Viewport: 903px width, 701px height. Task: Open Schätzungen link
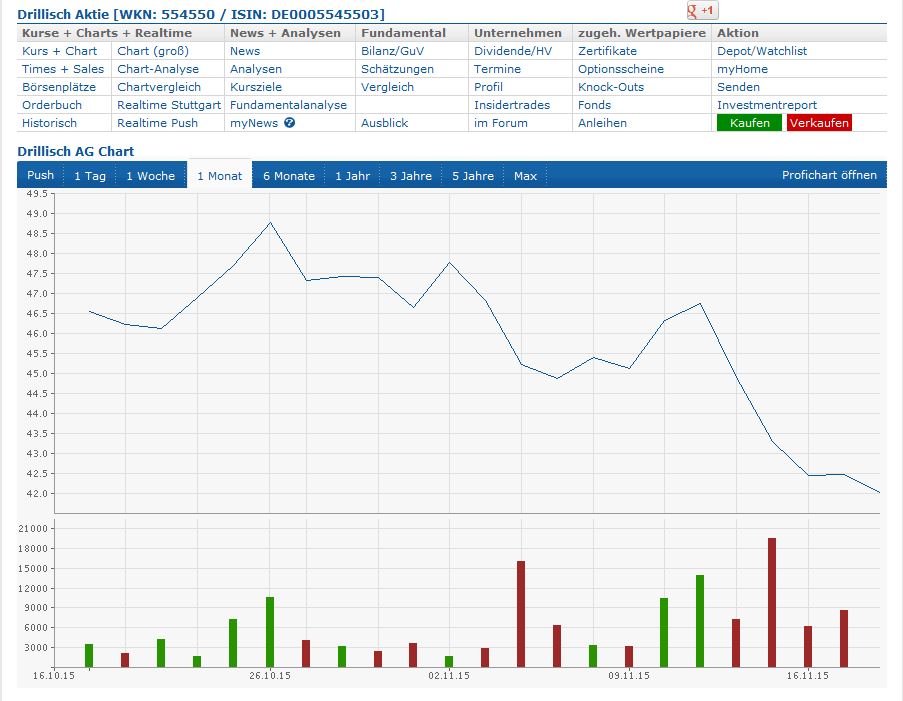(397, 69)
